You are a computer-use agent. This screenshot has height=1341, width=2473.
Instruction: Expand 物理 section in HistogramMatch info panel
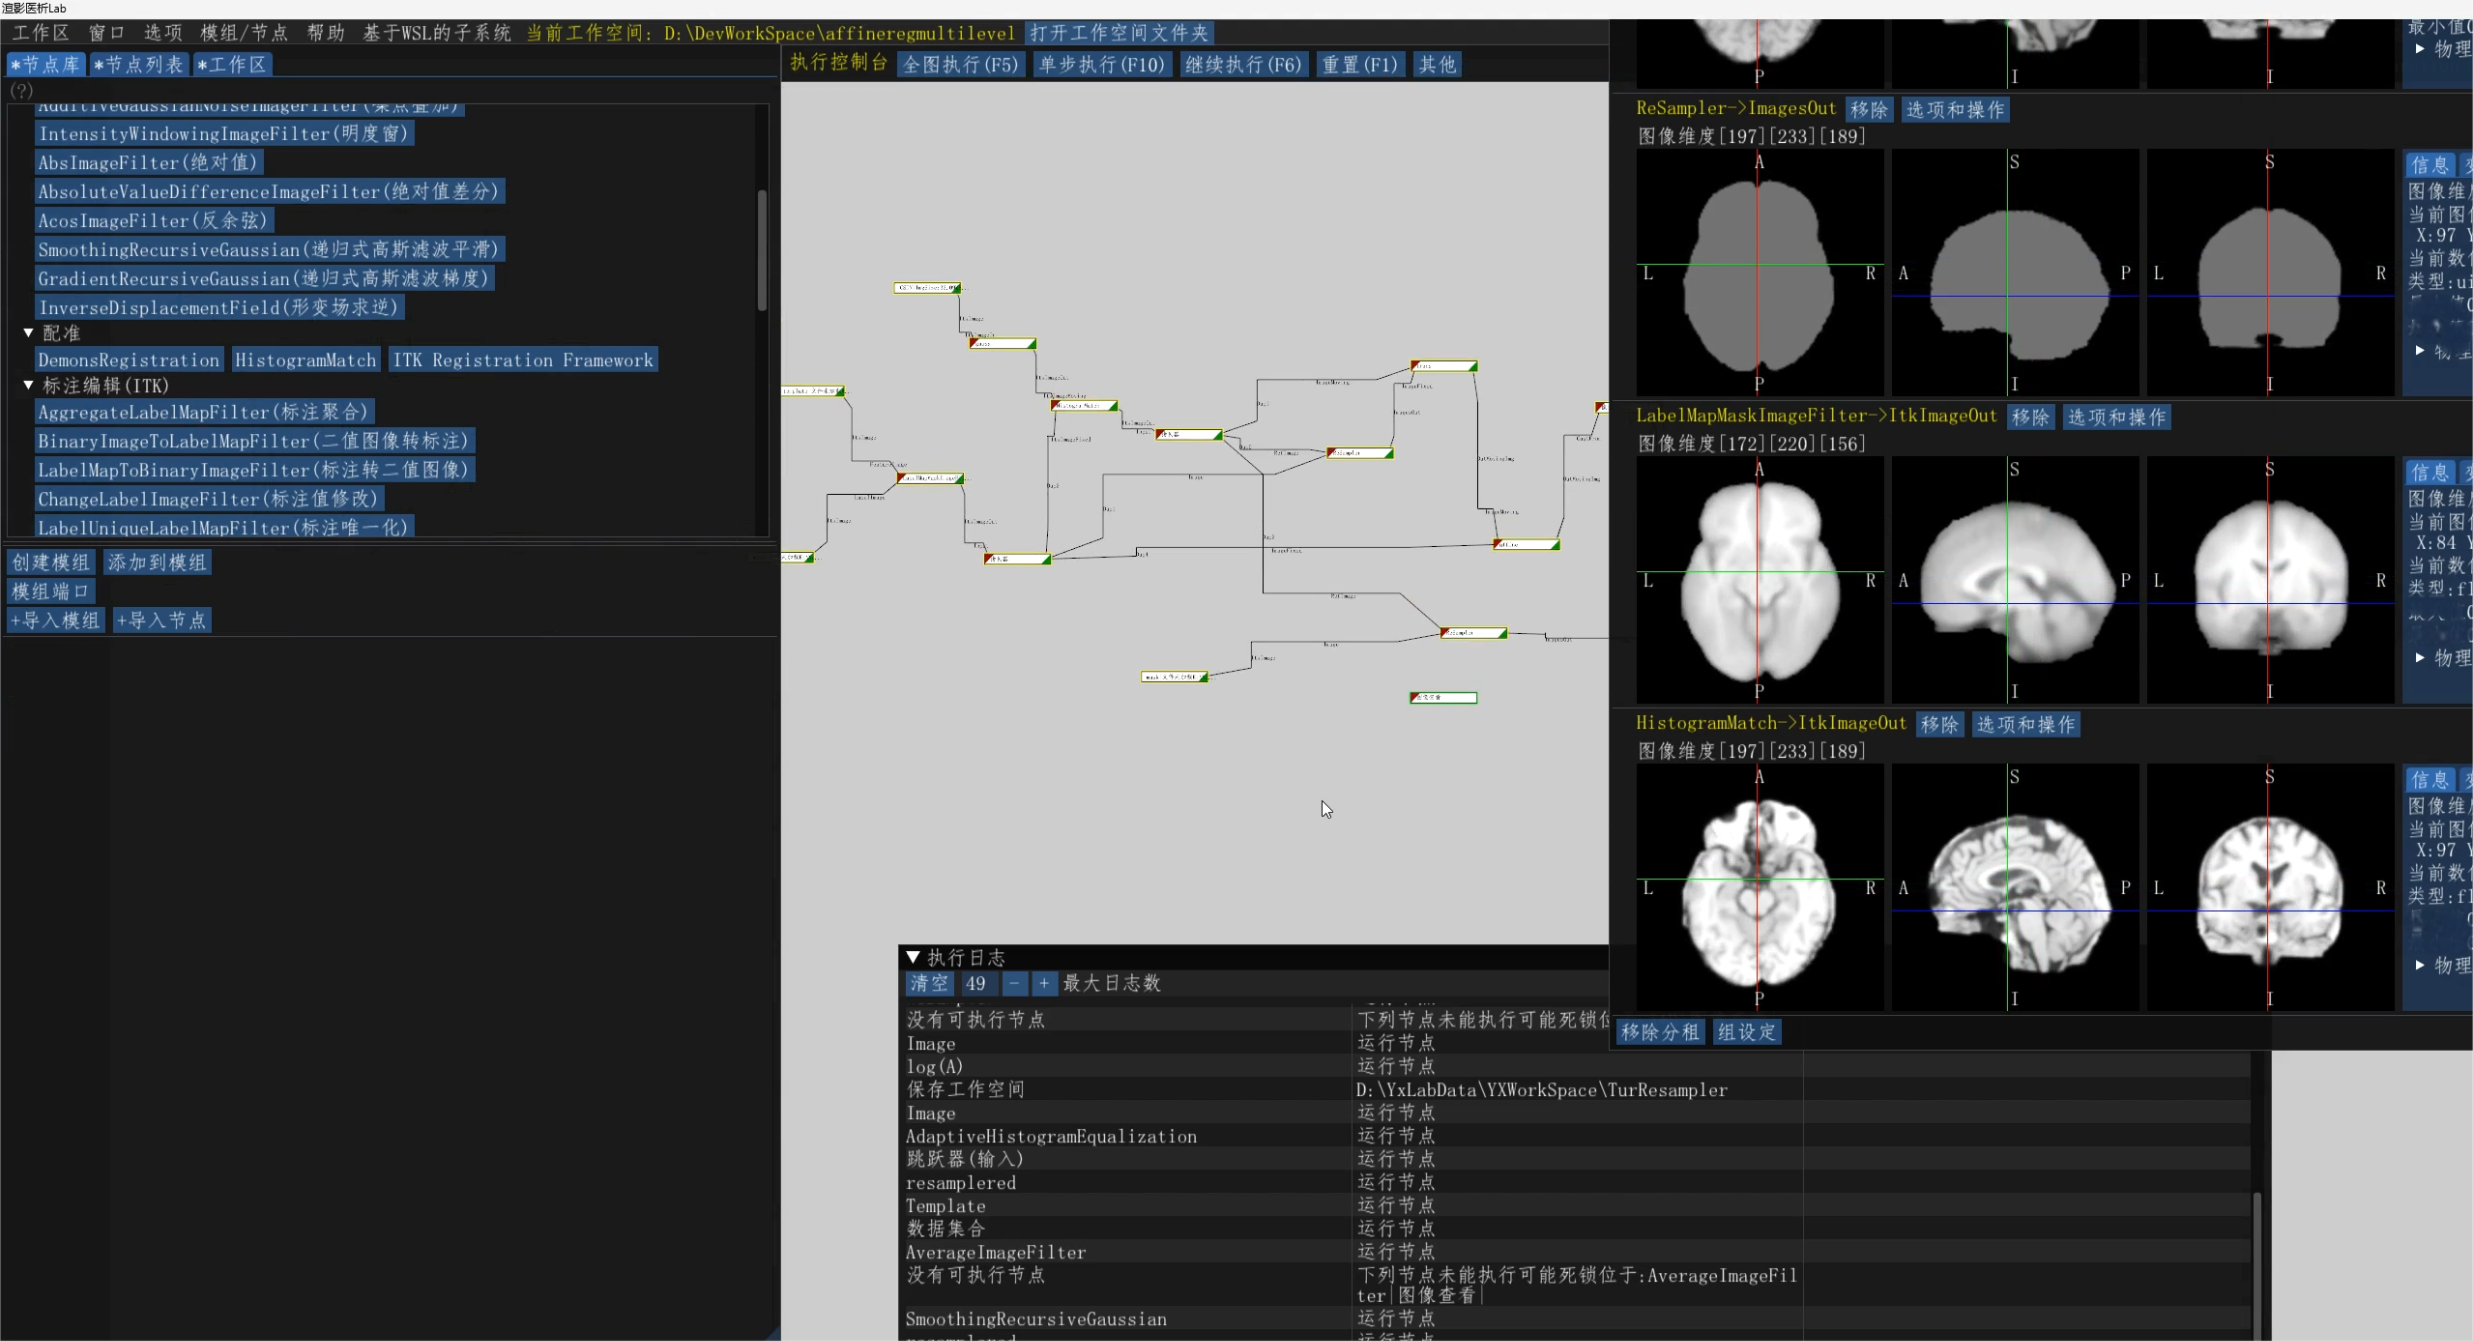[2419, 965]
